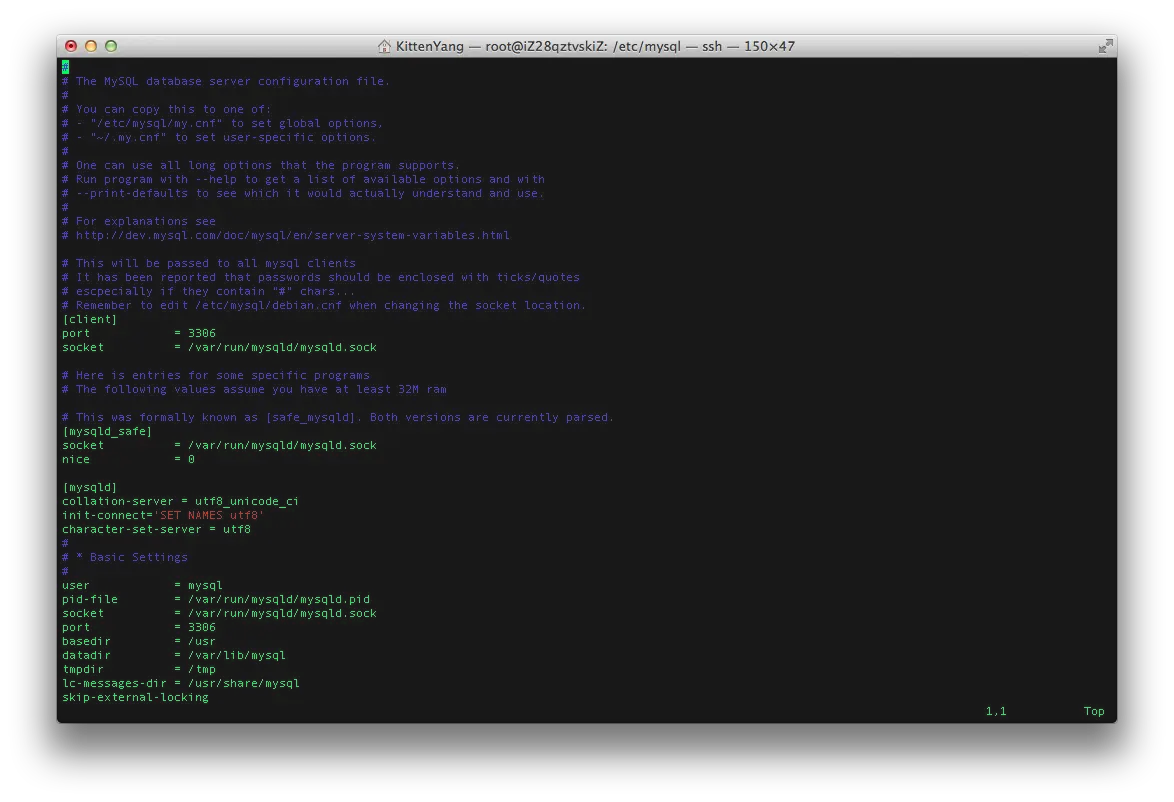This screenshot has height=802, width=1174.
Task: Click the 'escpecially if they contain' comment
Action: pos(209,292)
